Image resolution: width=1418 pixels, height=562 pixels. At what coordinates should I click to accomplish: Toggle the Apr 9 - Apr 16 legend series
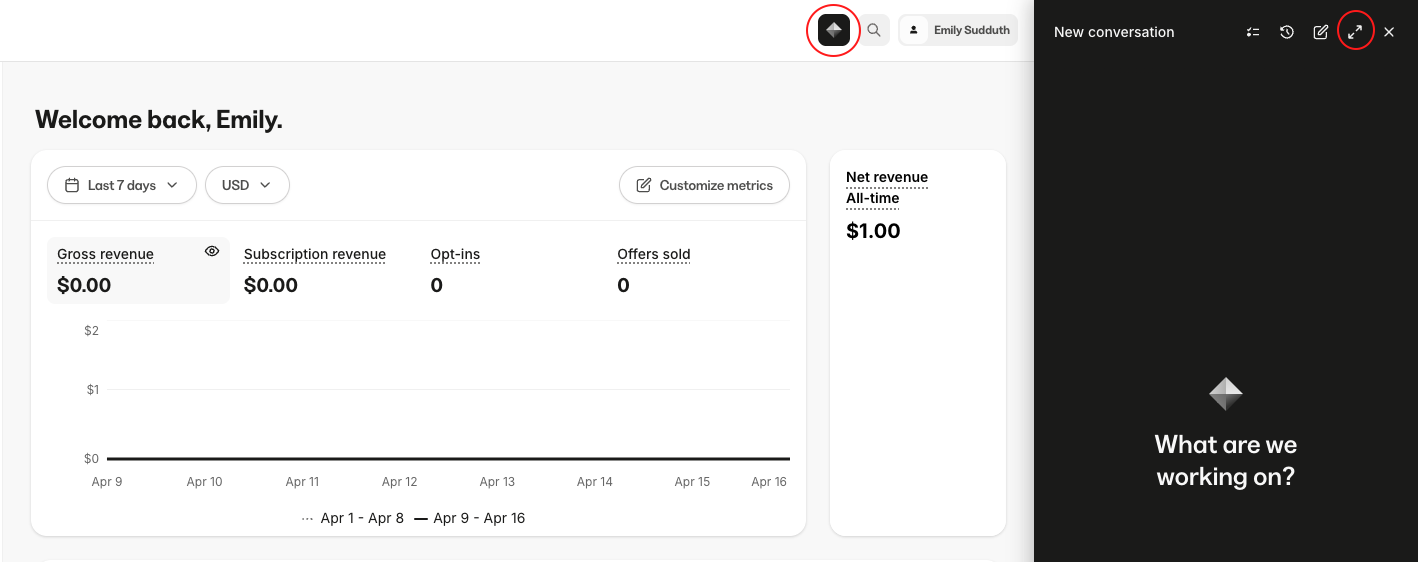(x=470, y=518)
